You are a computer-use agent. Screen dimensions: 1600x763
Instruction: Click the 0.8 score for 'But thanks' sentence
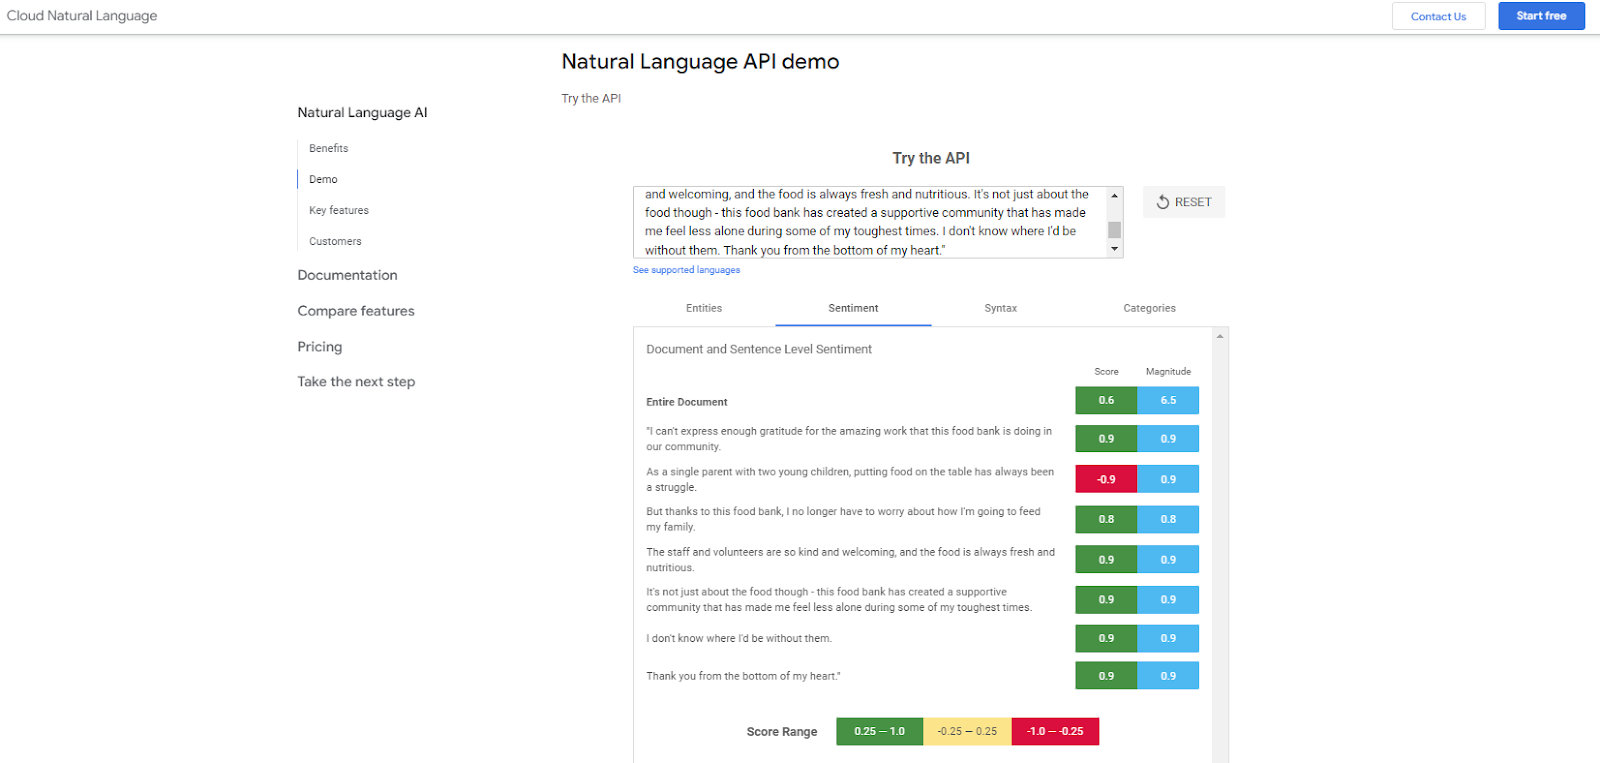[1106, 519]
